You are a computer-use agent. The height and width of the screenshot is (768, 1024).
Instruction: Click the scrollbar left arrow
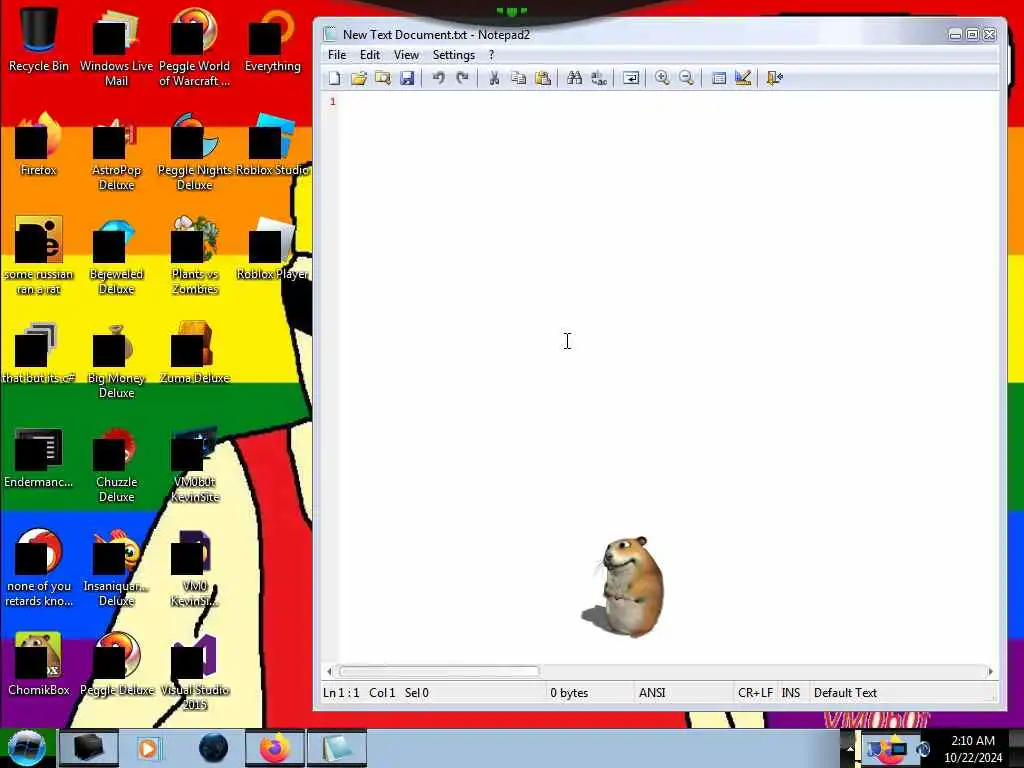coord(329,671)
